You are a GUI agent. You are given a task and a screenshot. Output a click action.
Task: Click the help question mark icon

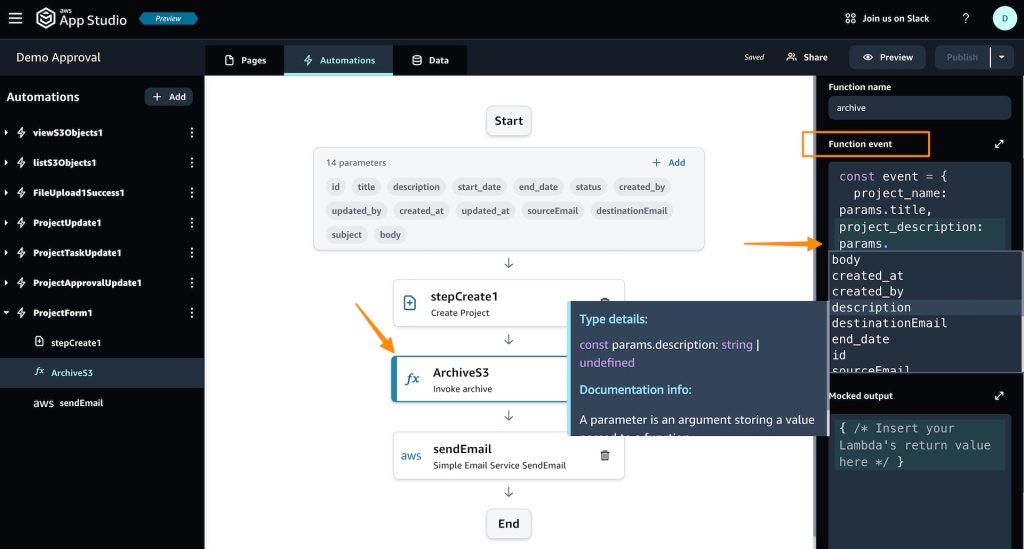click(x=965, y=18)
